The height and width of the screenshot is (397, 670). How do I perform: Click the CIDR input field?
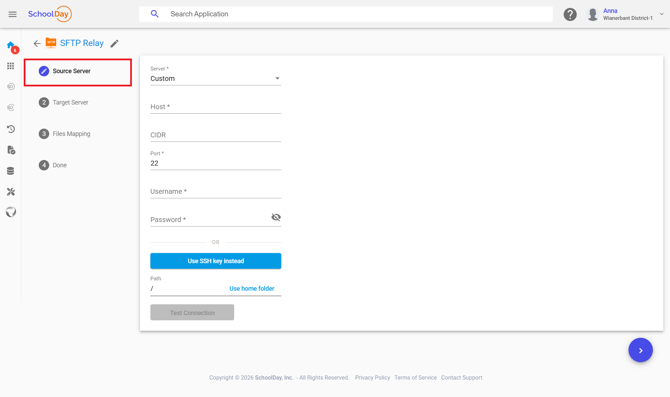(215, 135)
